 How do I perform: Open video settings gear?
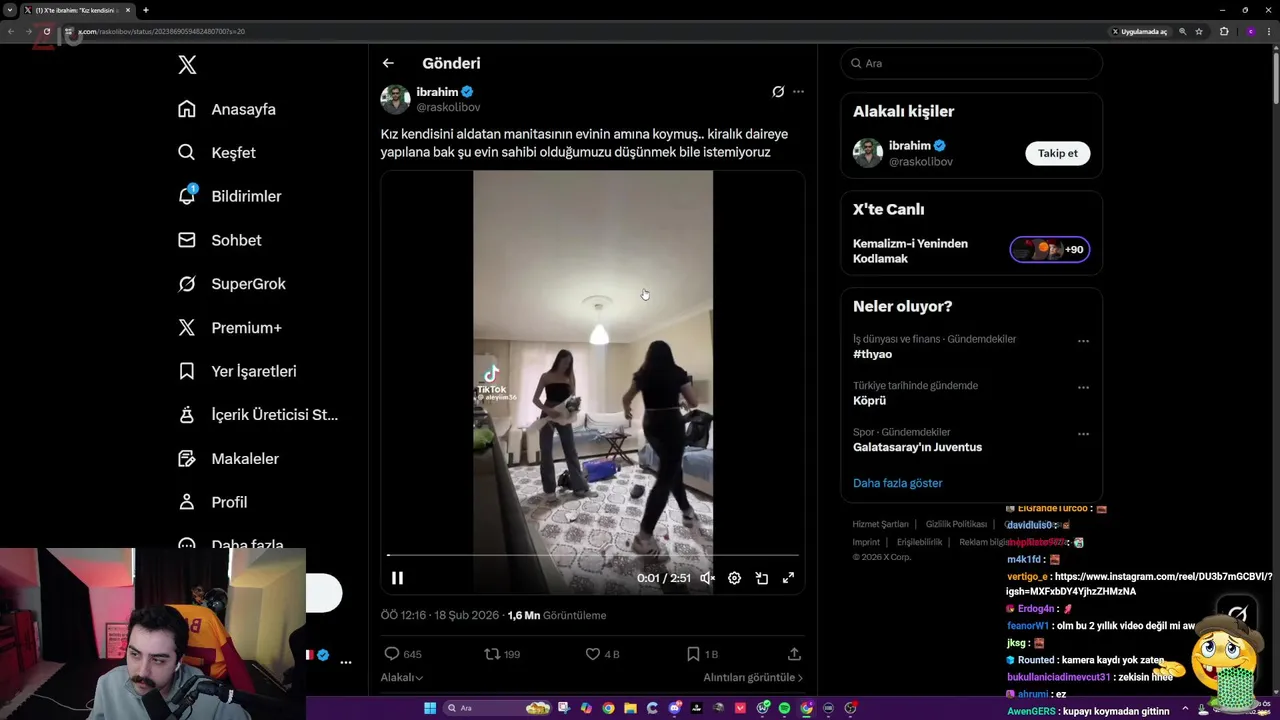[x=734, y=578]
